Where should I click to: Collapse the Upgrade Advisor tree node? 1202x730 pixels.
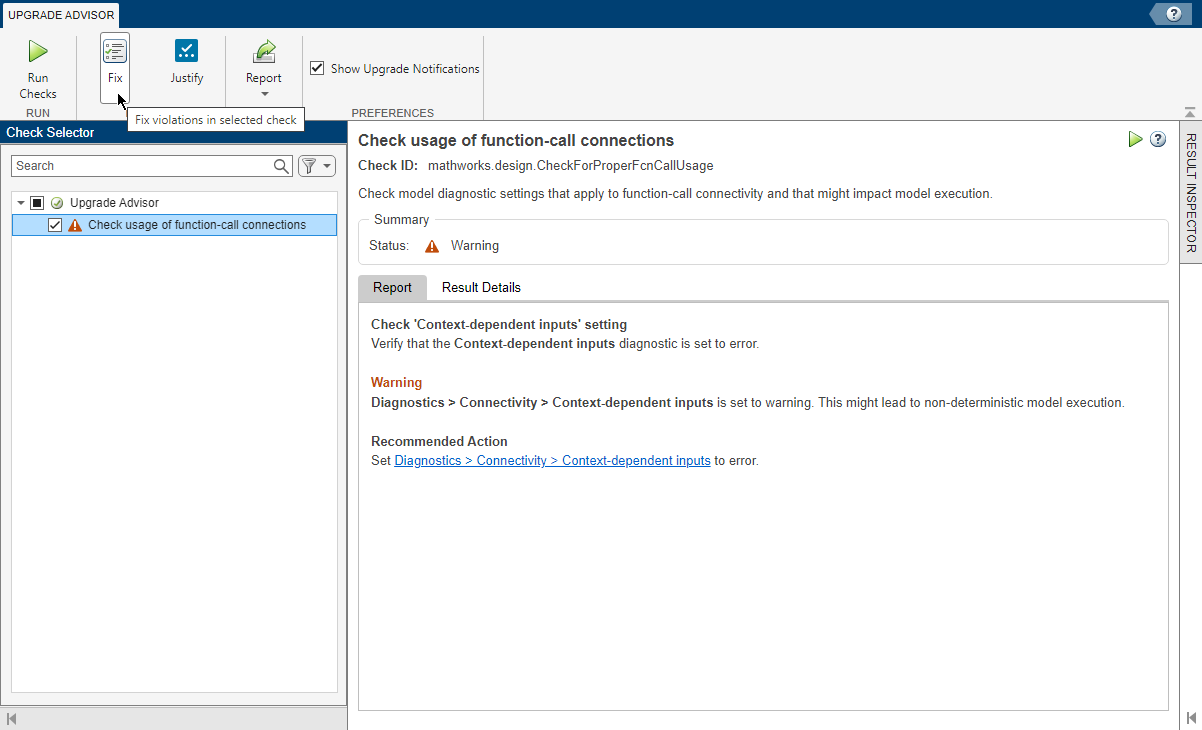pos(22,202)
